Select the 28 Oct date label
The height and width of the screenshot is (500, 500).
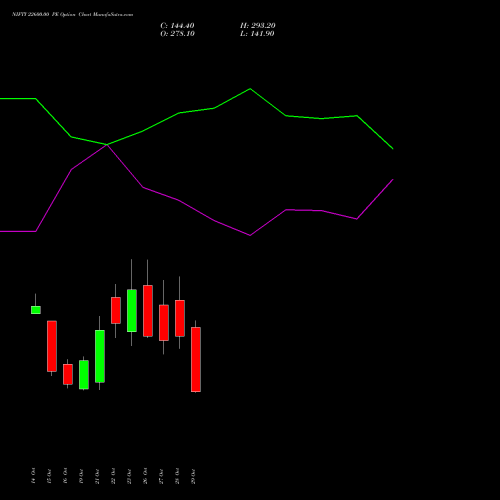177,476
